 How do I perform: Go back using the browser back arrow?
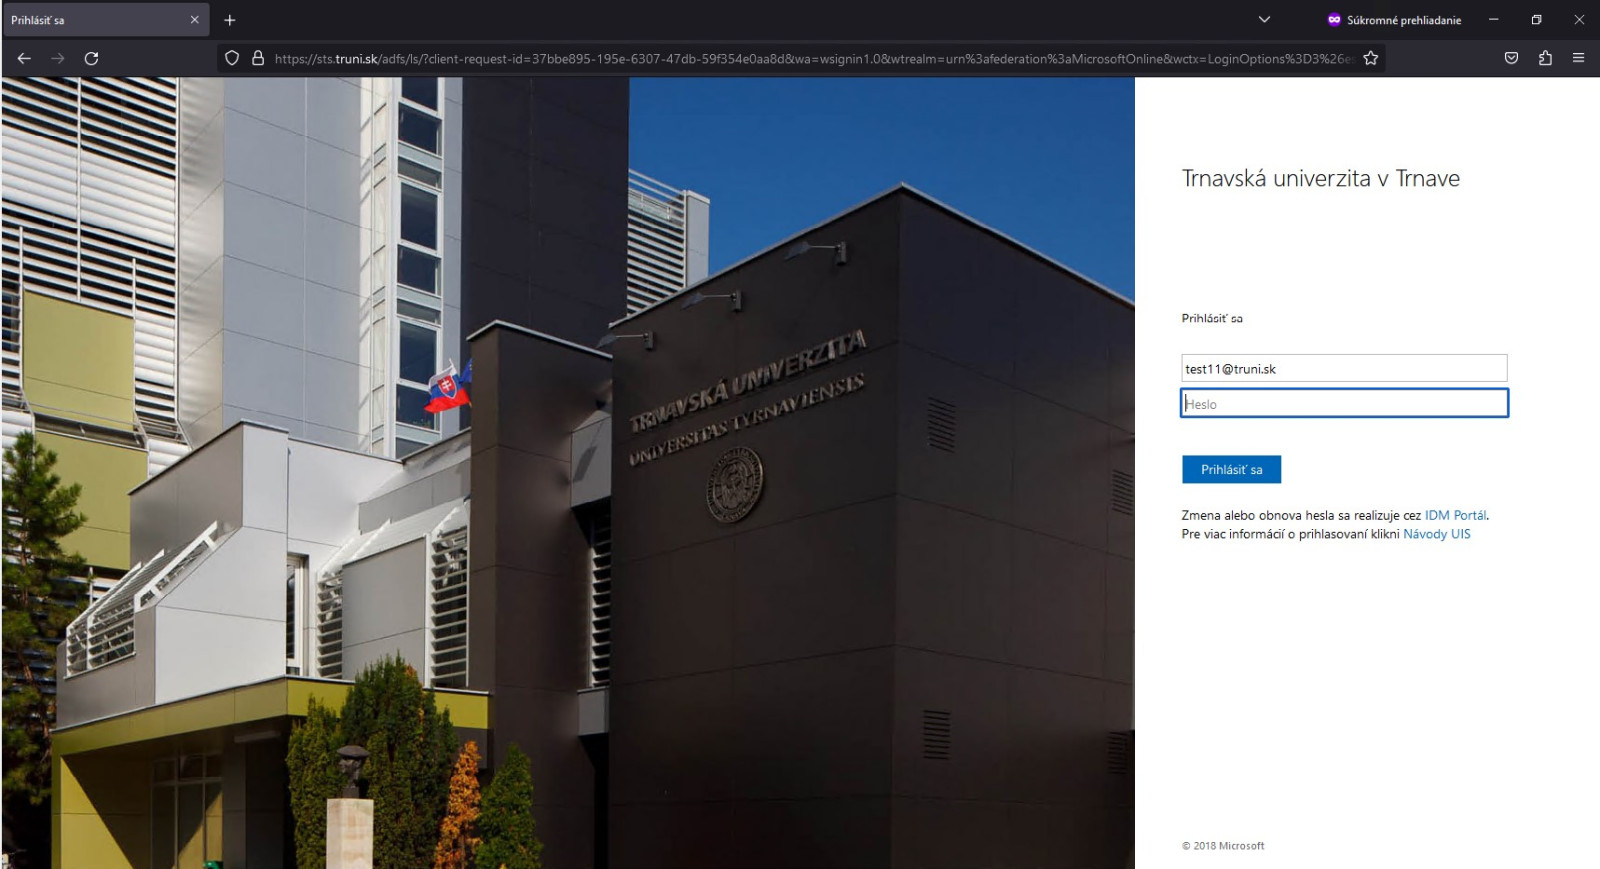(x=24, y=58)
